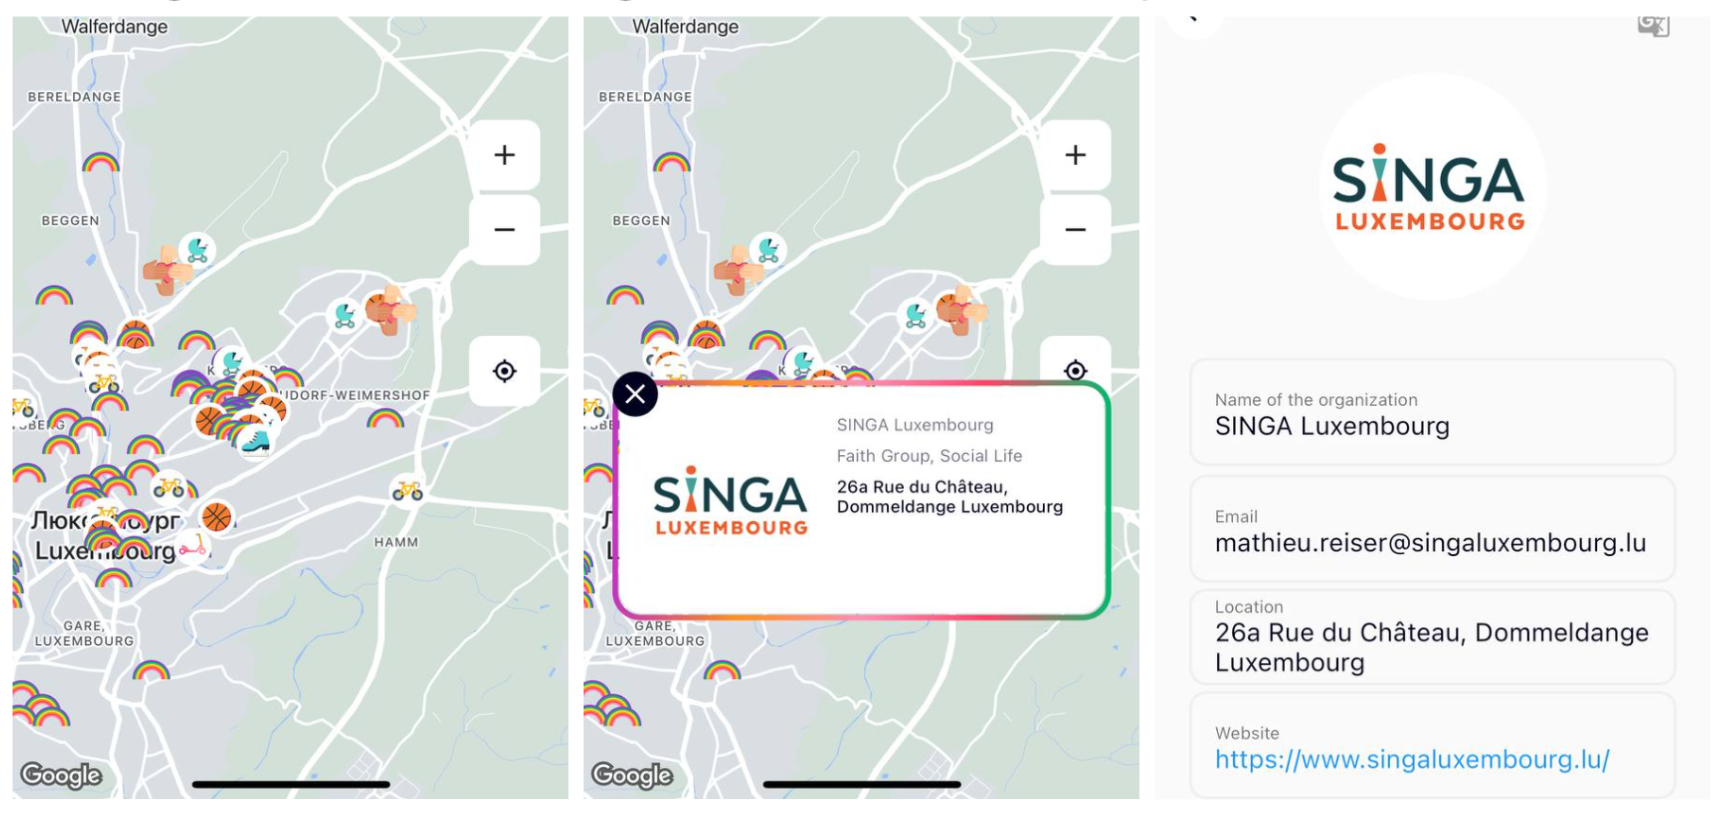Click the translate icon on details page
This screenshot has width=1734, height=820.
point(1652,24)
